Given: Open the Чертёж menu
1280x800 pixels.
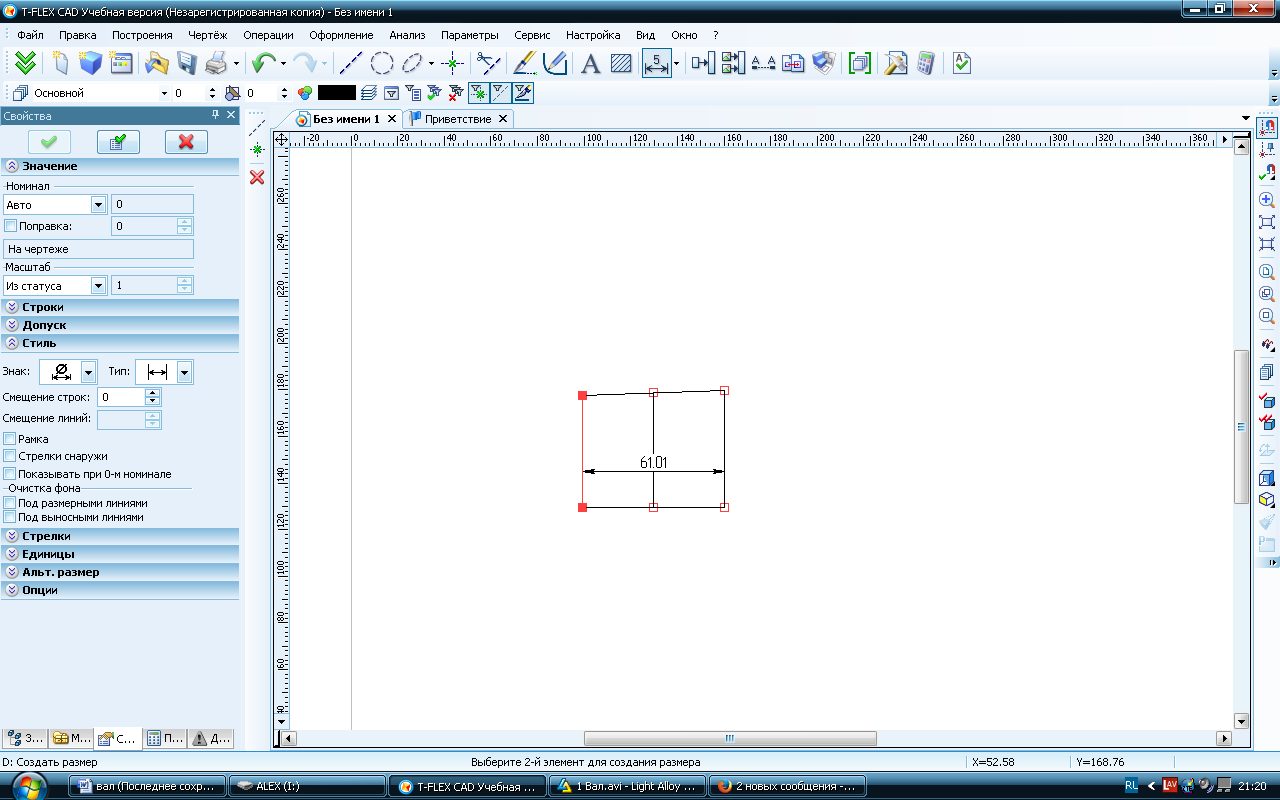Looking at the screenshot, I should tap(208, 35).
